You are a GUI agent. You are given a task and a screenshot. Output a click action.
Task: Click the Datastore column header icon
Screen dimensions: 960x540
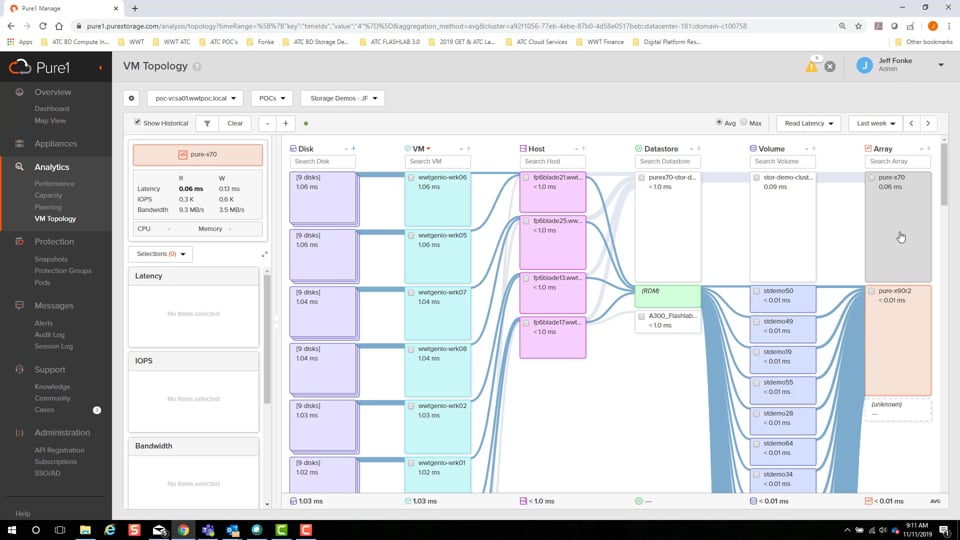click(x=639, y=149)
